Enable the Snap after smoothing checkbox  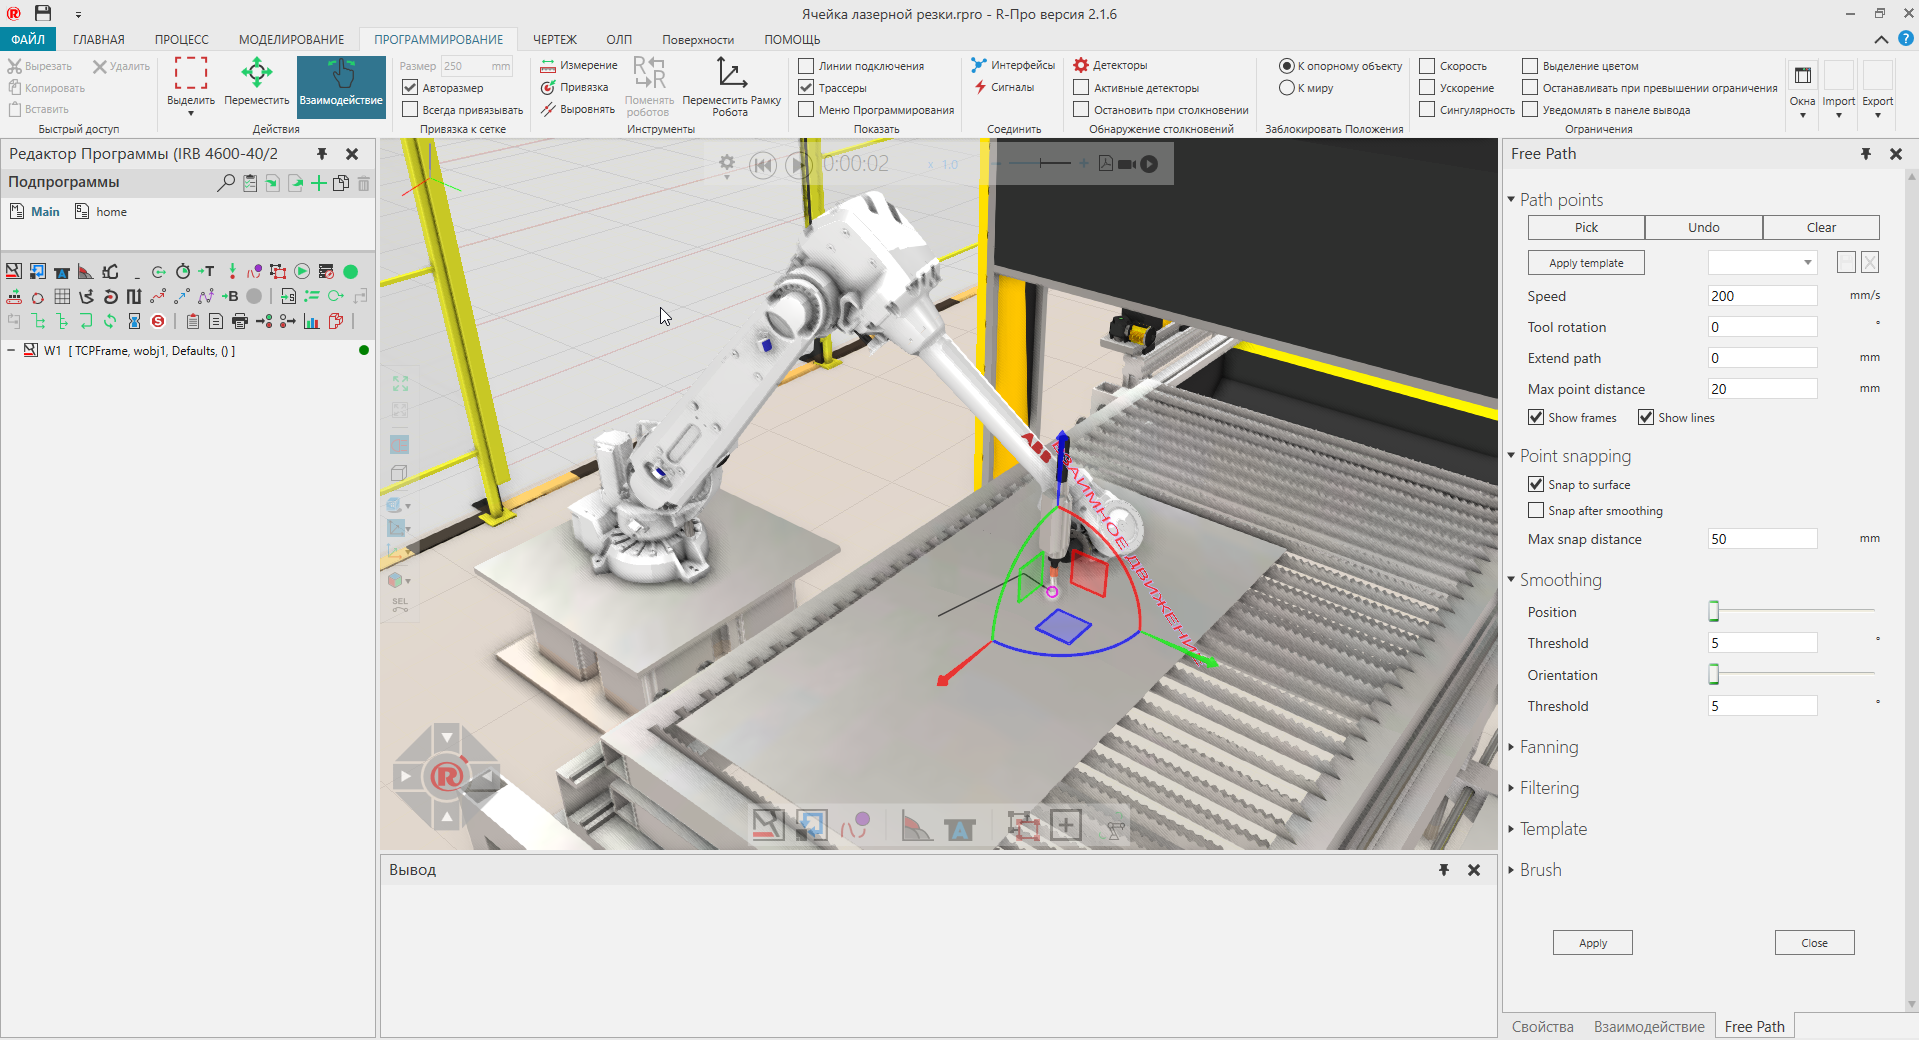(1535, 510)
